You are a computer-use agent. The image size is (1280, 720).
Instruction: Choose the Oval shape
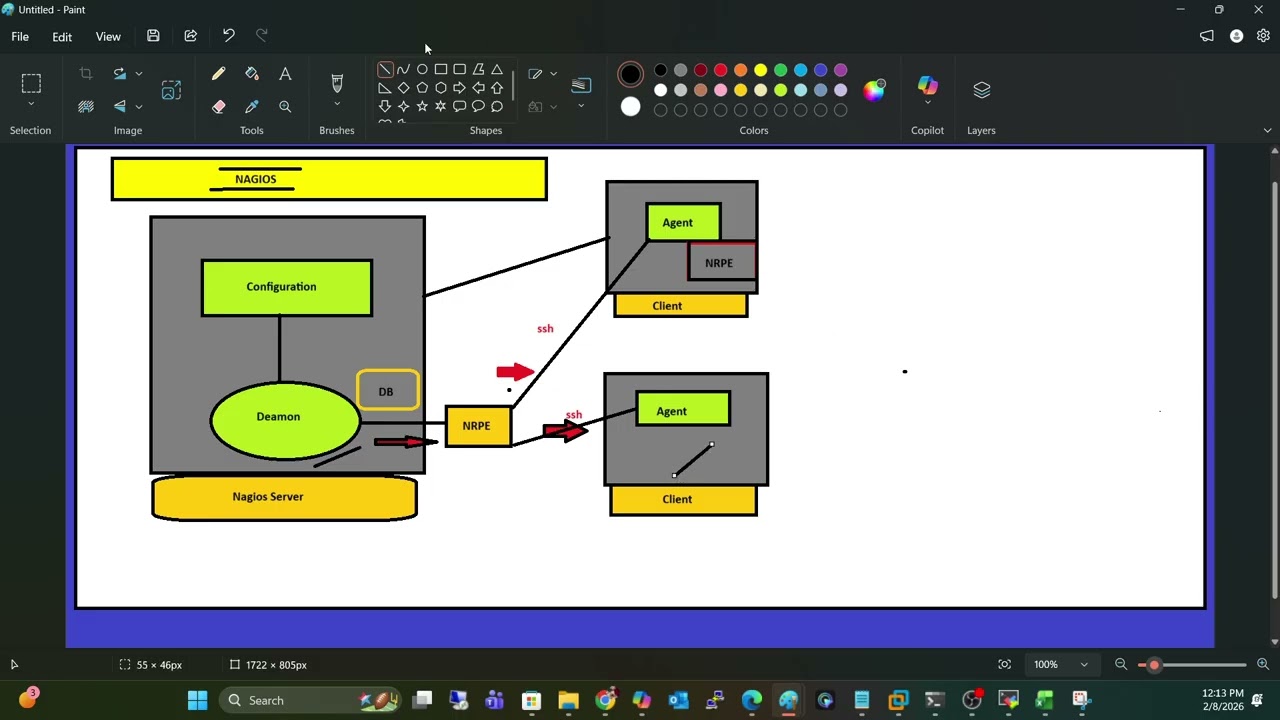tap(422, 70)
